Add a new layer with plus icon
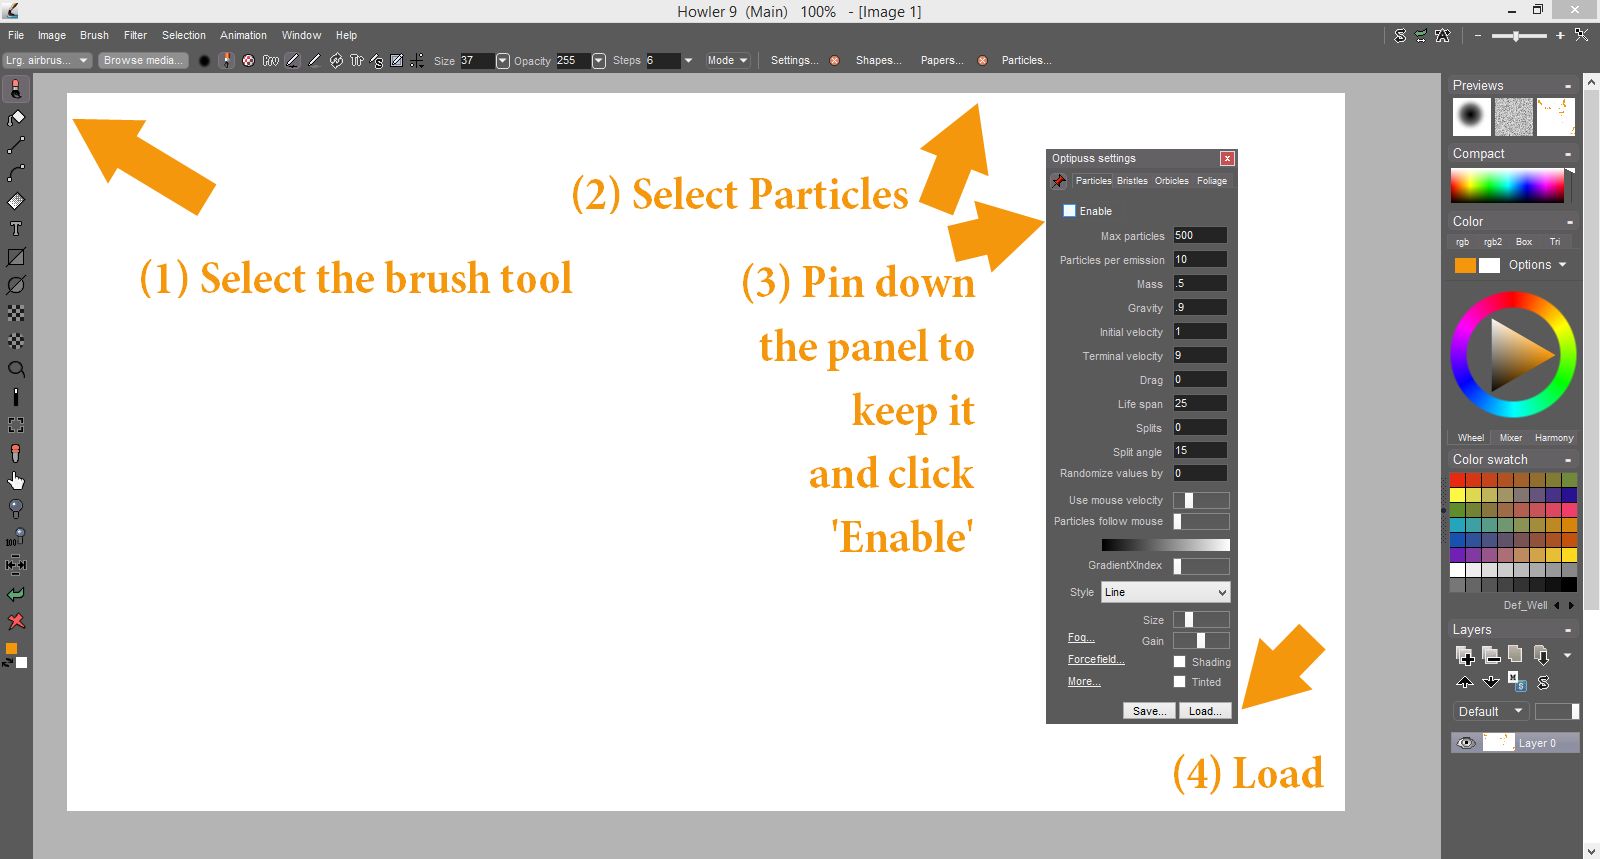Screen dimensions: 1600x859 pos(1465,656)
